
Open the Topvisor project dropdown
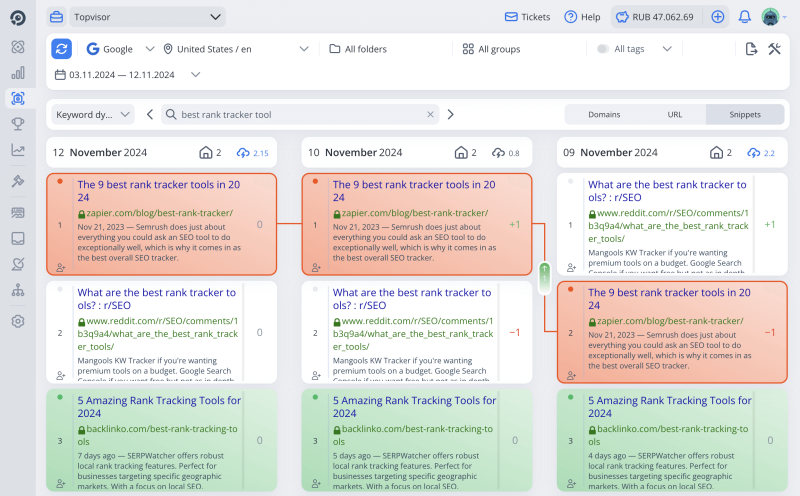(147, 17)
